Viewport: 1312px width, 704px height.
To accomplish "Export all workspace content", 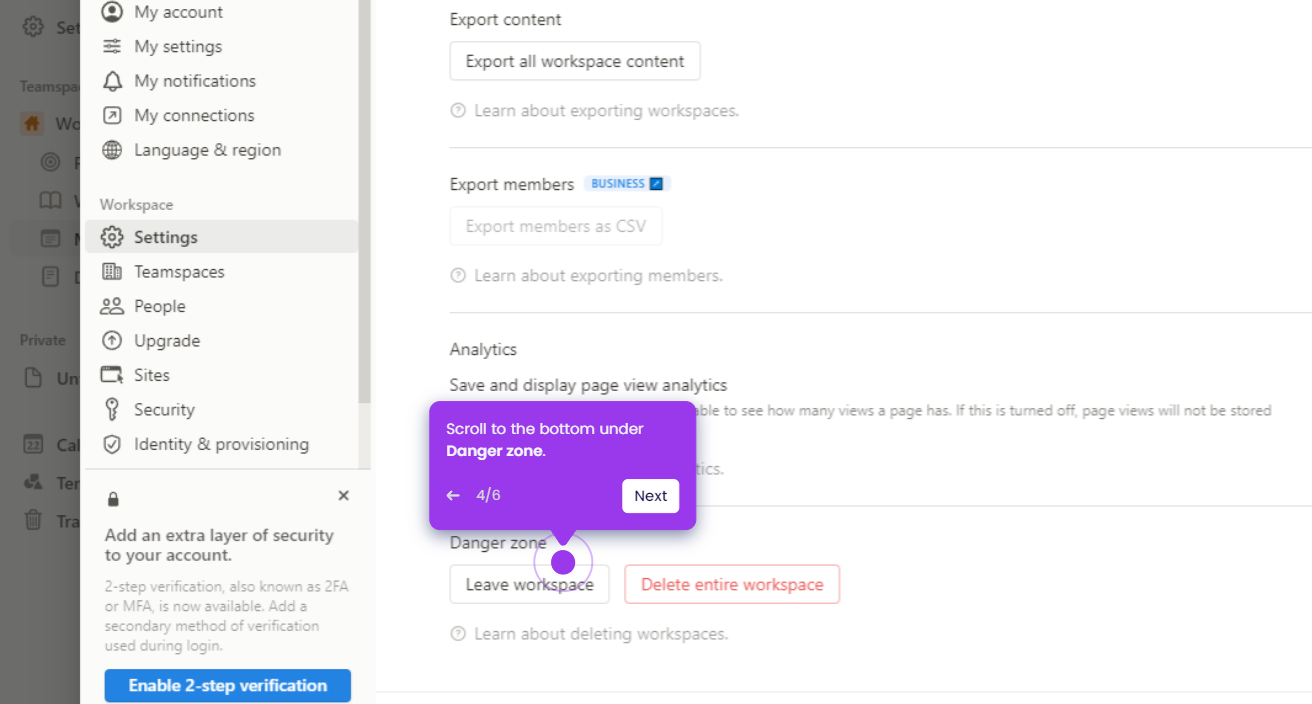I will pos(574,61).
